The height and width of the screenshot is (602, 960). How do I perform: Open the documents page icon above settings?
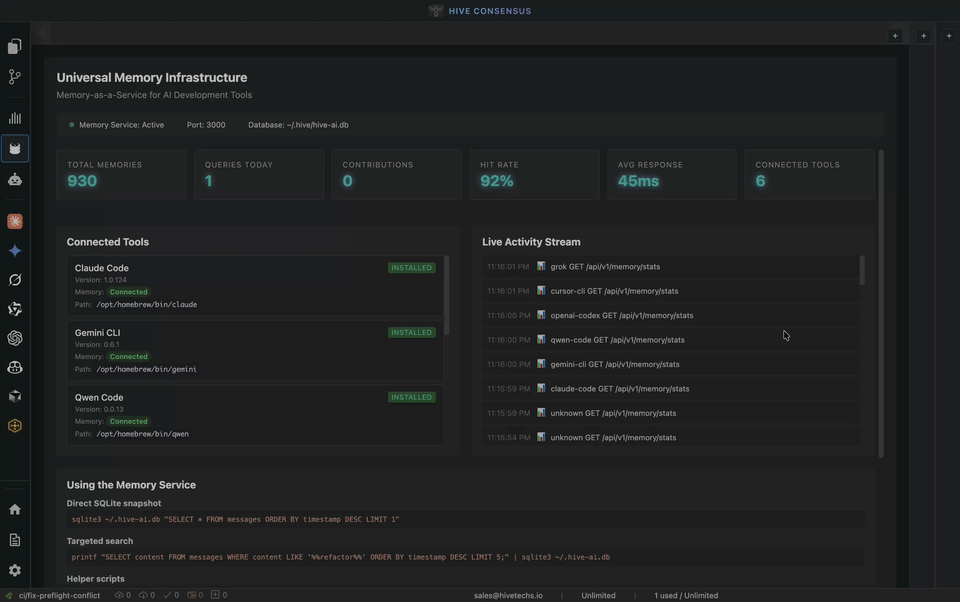[15, 540]
